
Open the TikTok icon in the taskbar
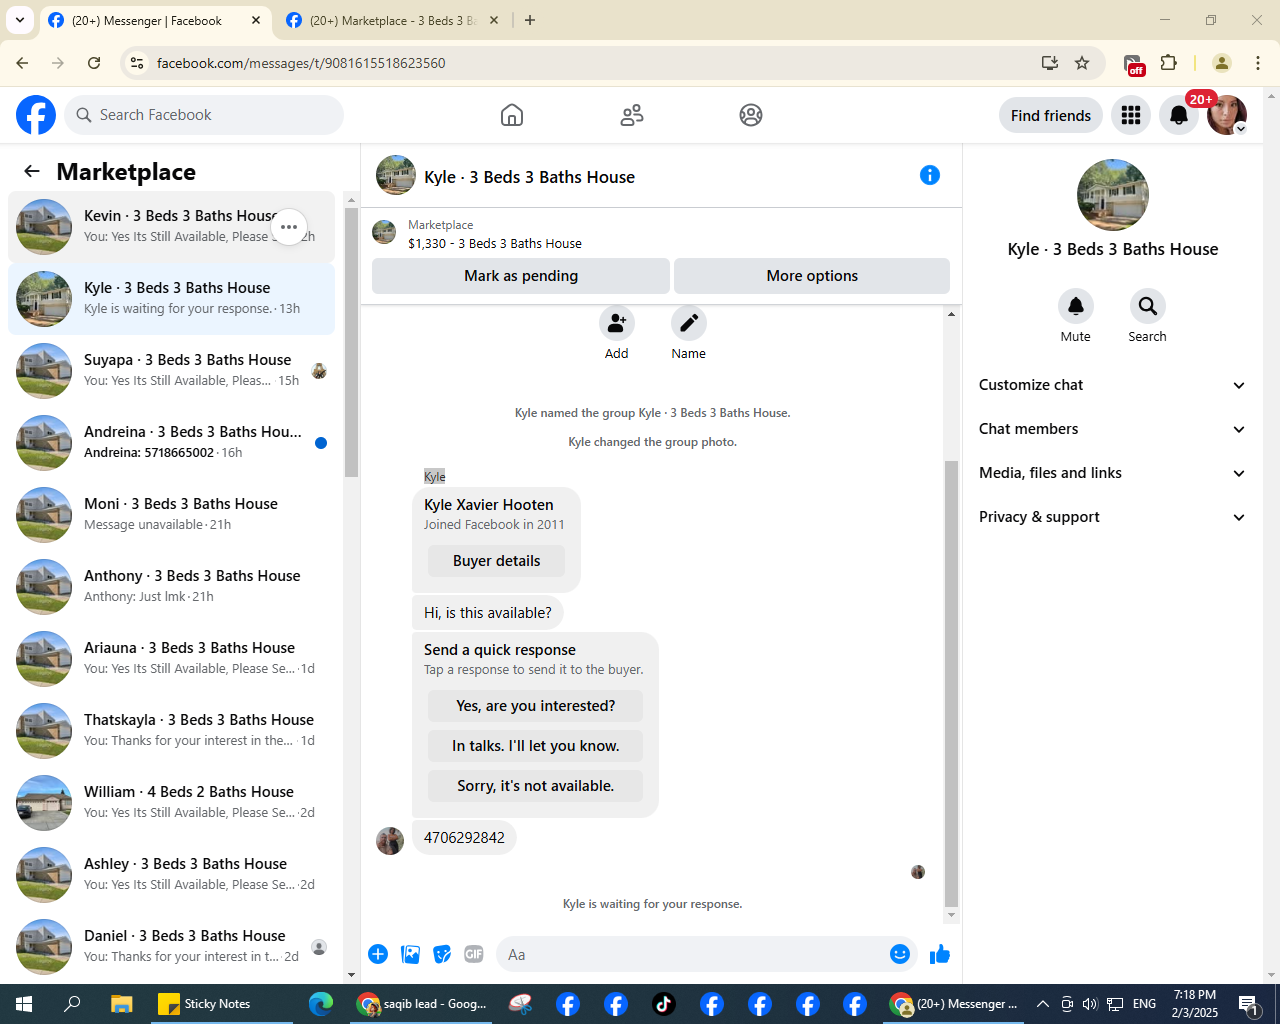click(x=664, y=1004)
